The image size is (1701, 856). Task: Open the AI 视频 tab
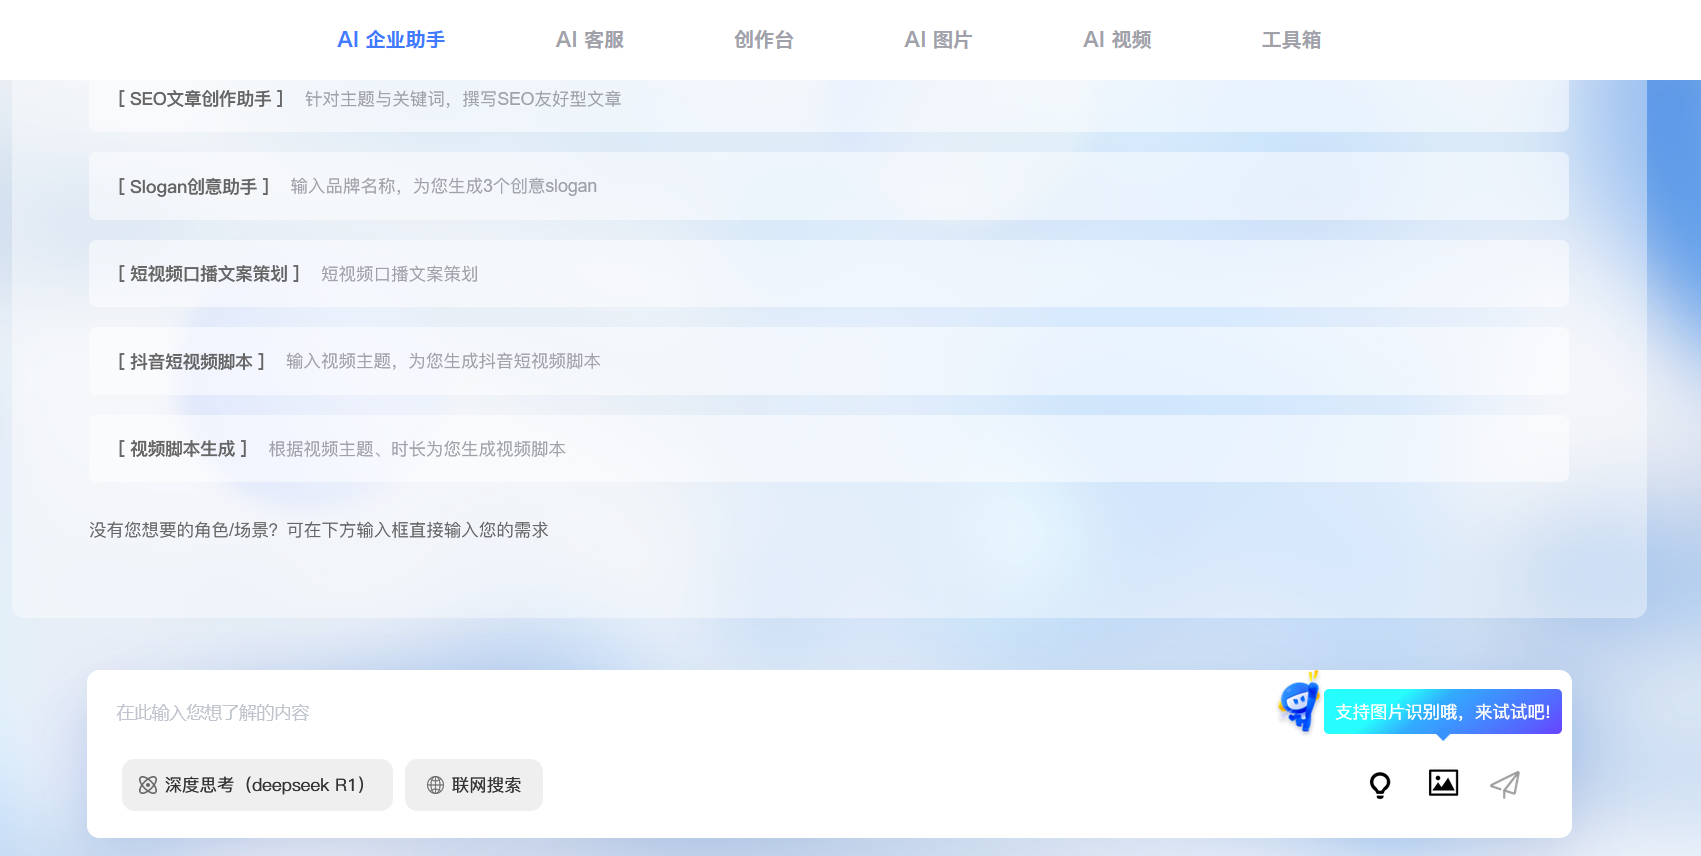(x=1116, y=40)
